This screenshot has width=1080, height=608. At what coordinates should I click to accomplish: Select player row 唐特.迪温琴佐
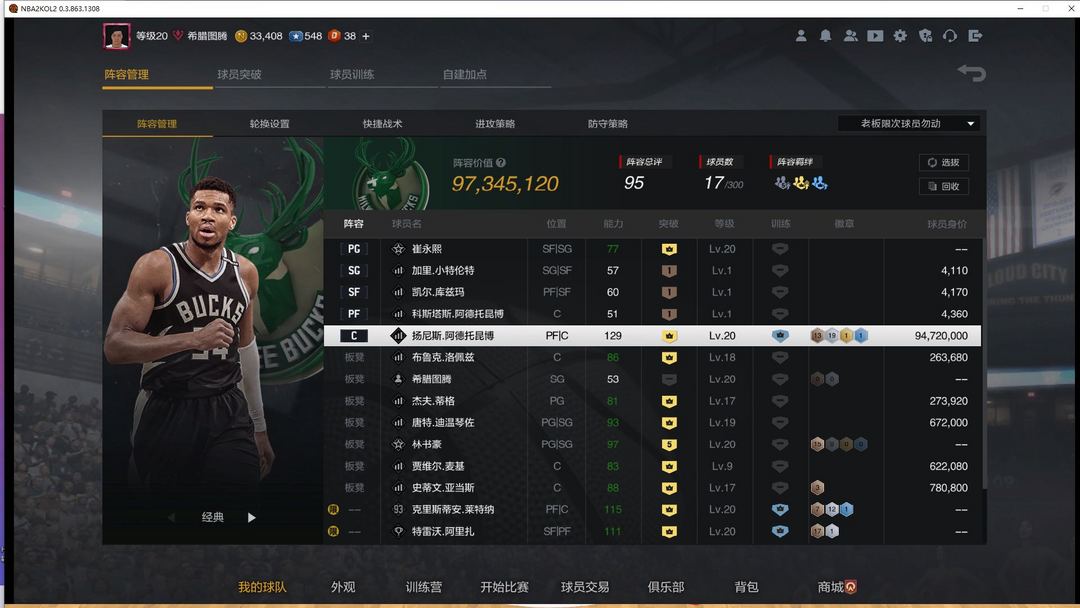click(x=652, y=423)
